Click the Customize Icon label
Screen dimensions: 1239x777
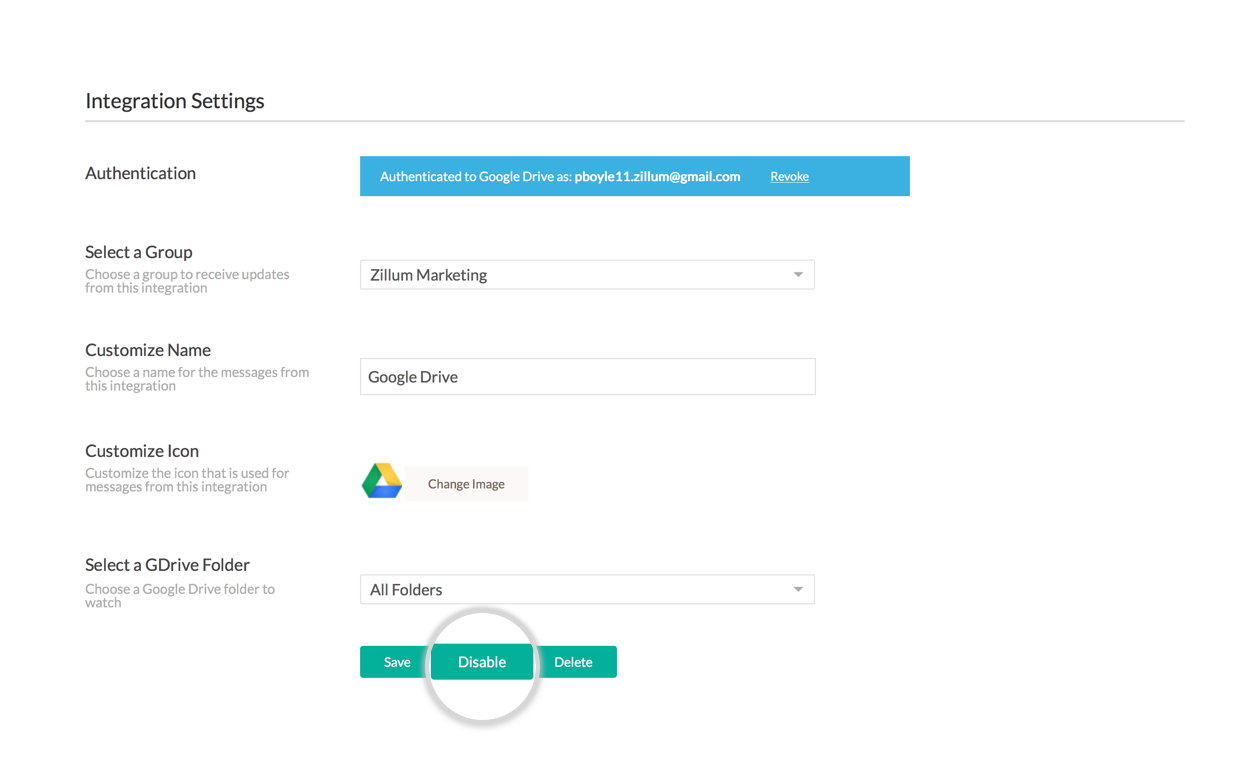point(142,451)
